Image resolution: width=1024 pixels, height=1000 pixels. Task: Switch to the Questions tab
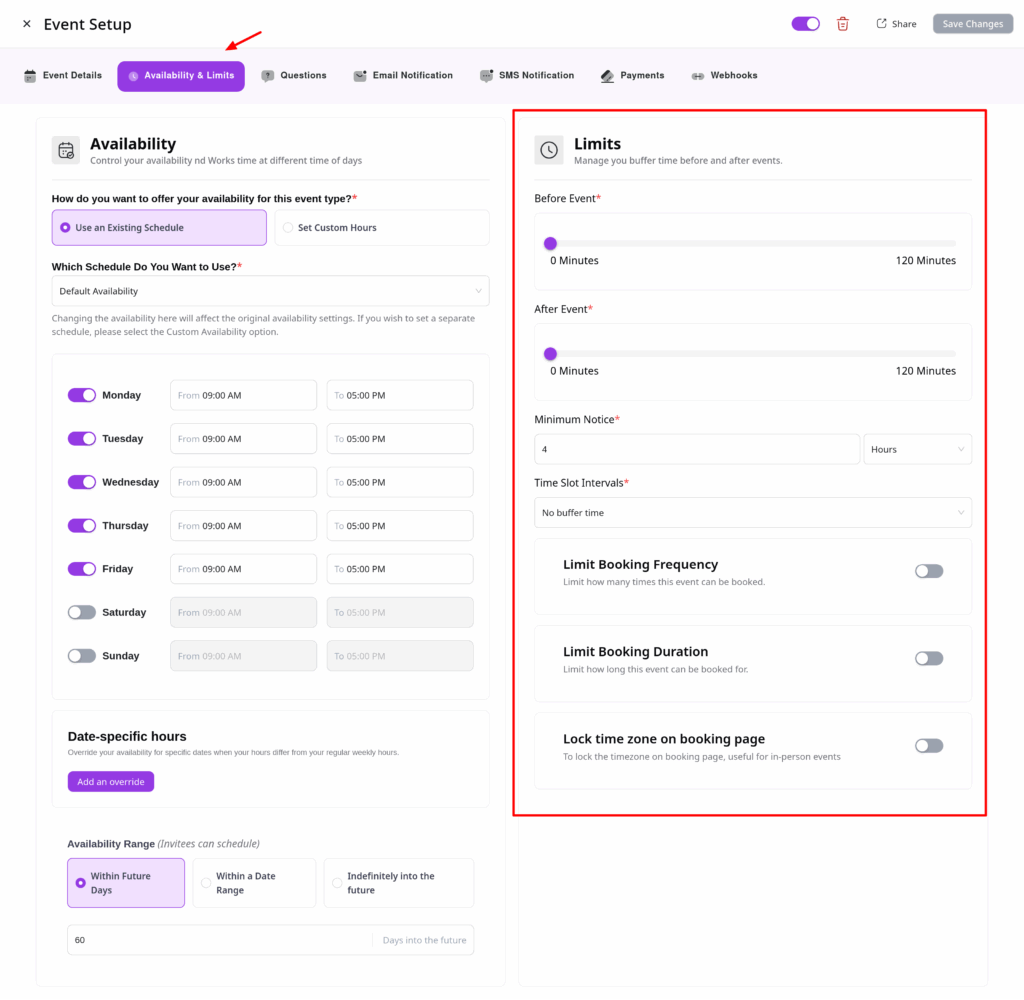pos(294,76)
